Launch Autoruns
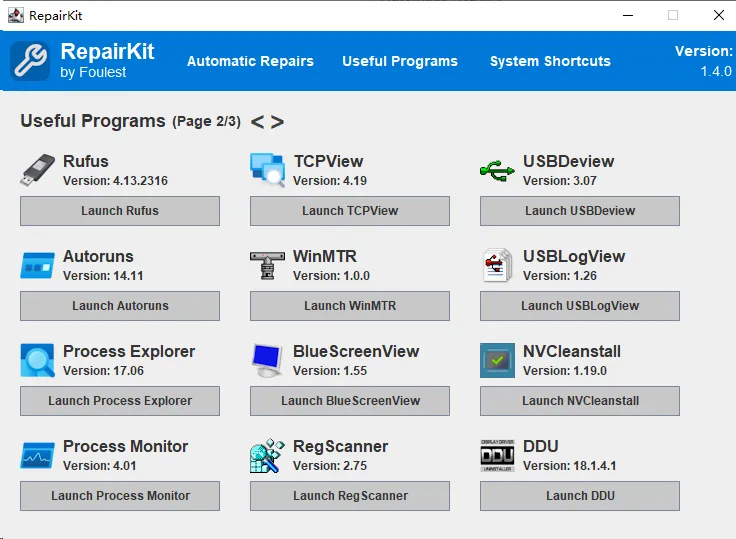736x539 pixels. coord(120,306)
